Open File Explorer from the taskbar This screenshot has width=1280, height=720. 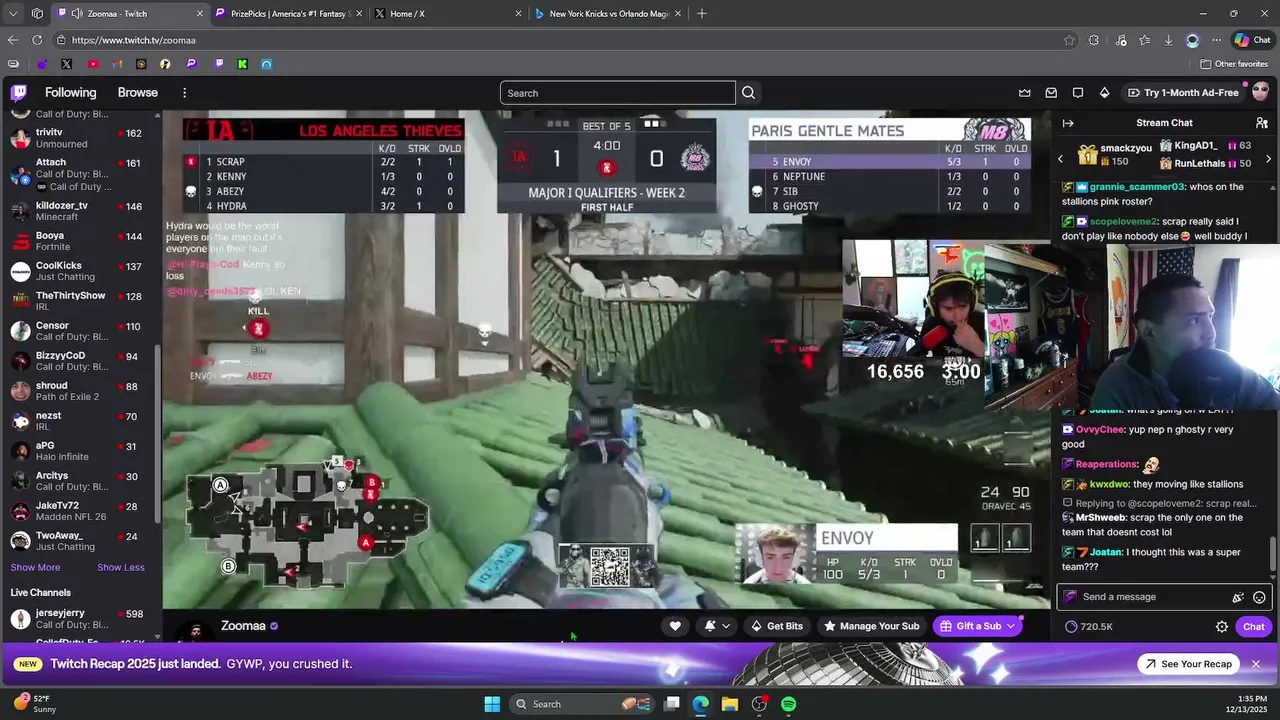pos(730,704)
